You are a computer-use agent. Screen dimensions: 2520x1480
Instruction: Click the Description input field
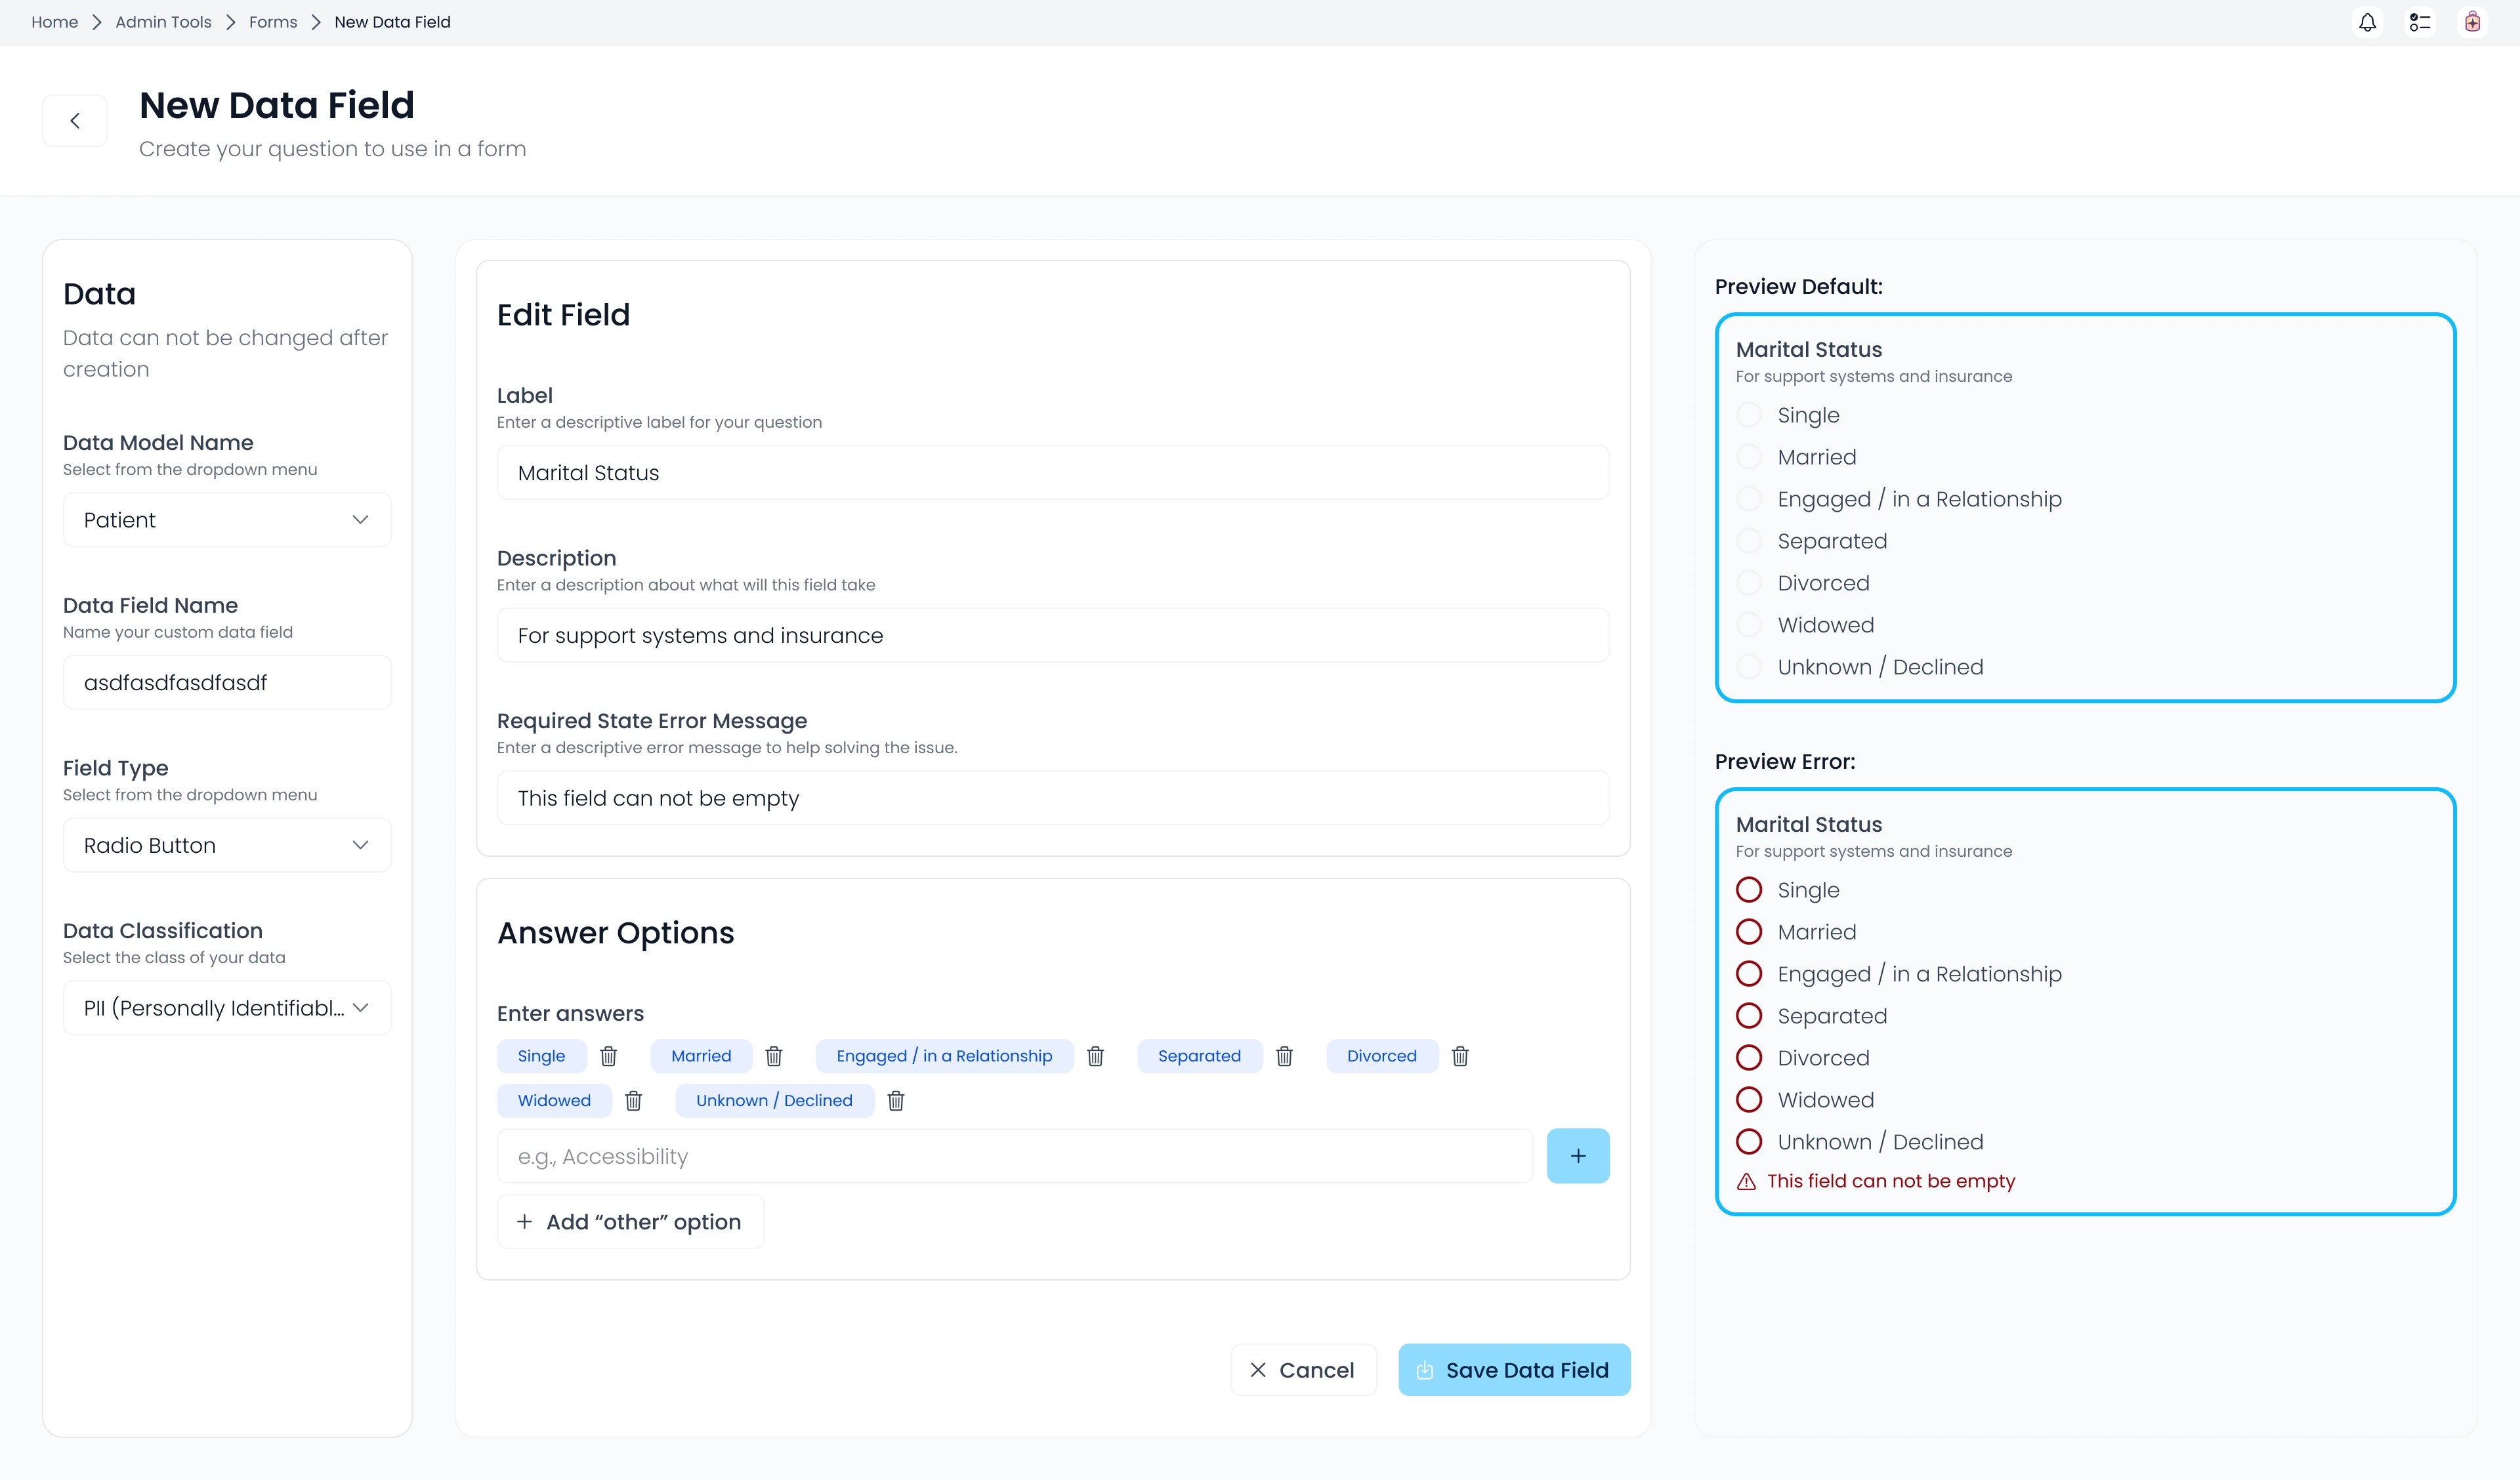click(1053, 636)
